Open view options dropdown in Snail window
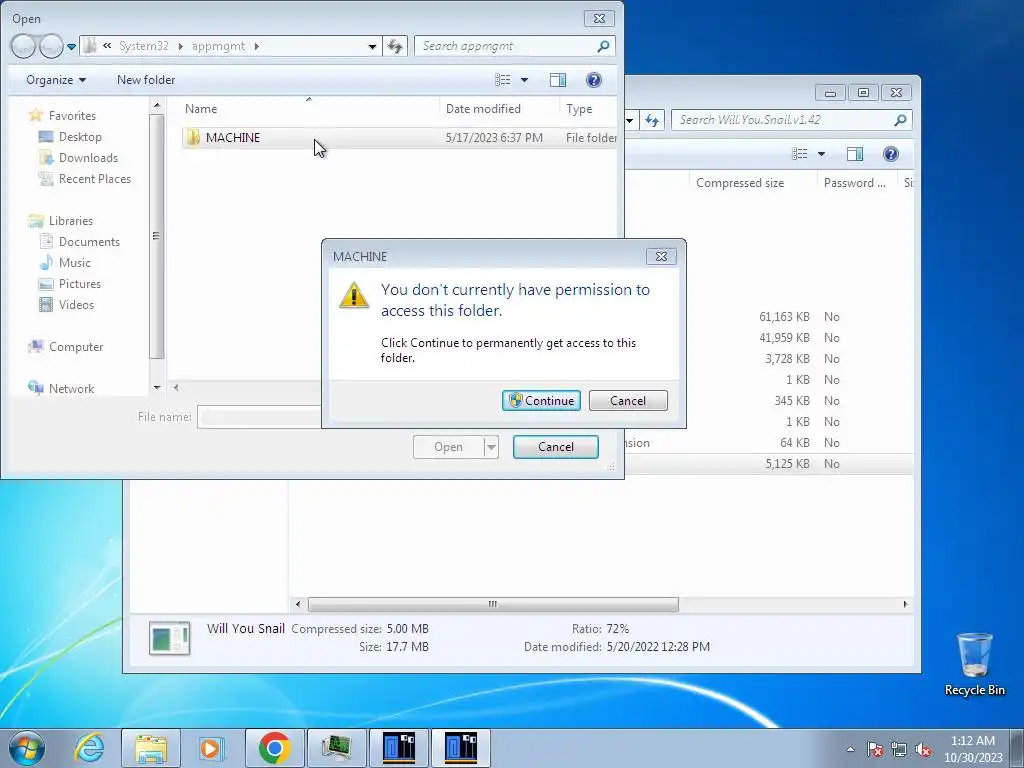The height and width of the screenshot is (768, 1024). 822,154
